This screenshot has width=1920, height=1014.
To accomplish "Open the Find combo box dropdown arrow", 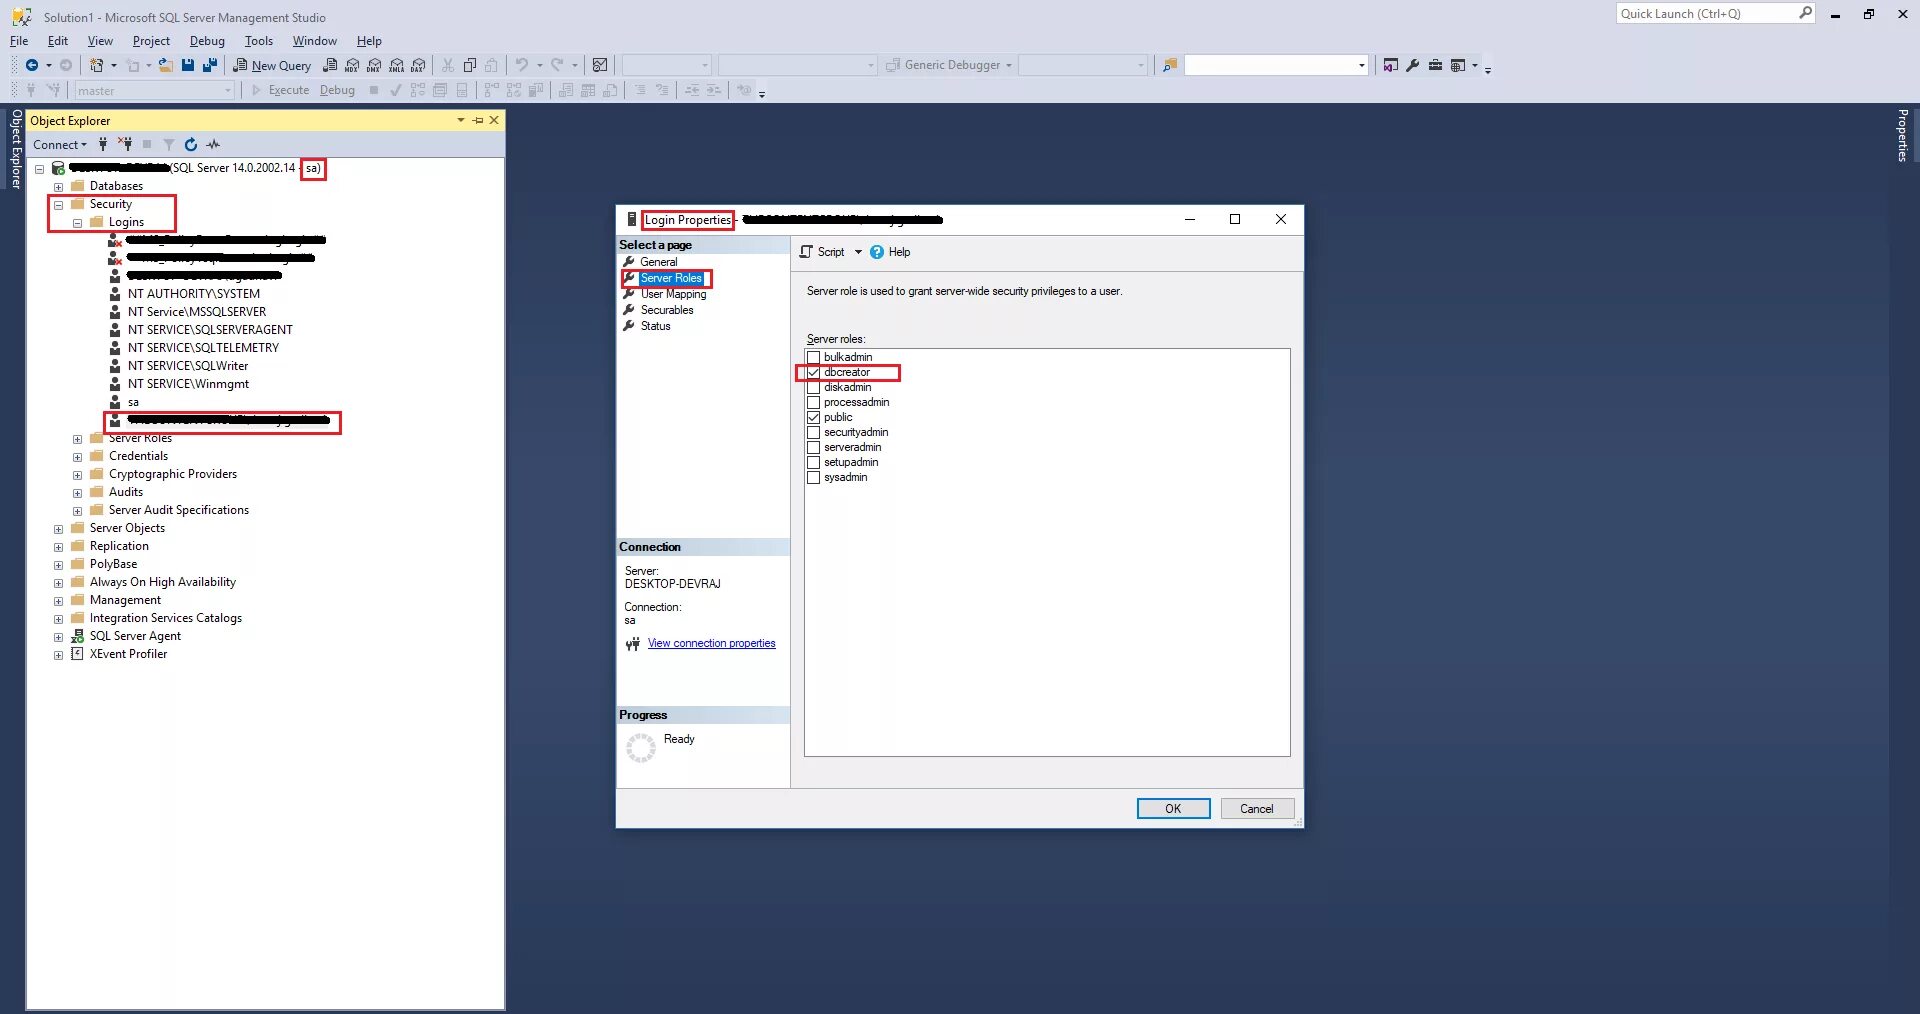I will (1361, 65).
